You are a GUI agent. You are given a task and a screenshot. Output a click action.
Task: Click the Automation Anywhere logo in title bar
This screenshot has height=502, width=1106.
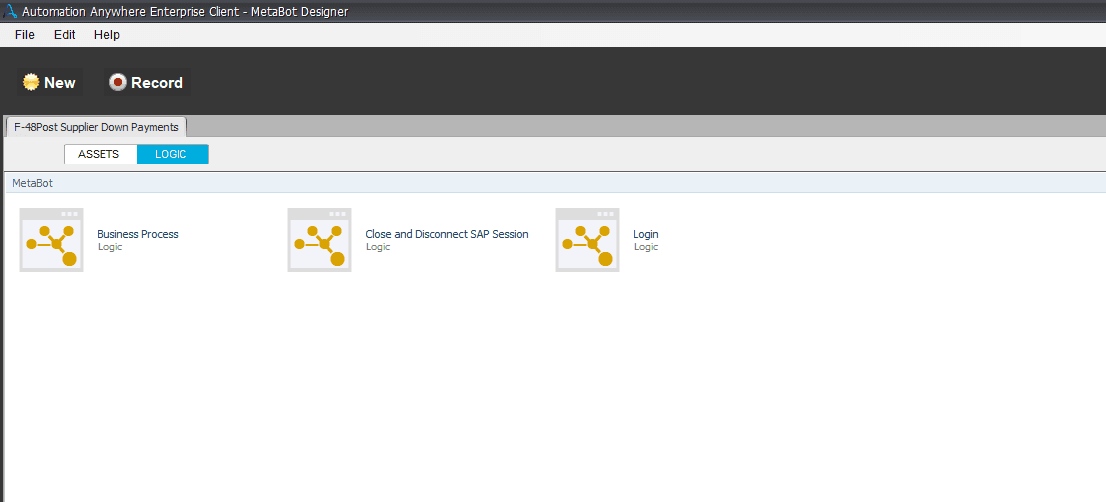(x=10, y=11)
